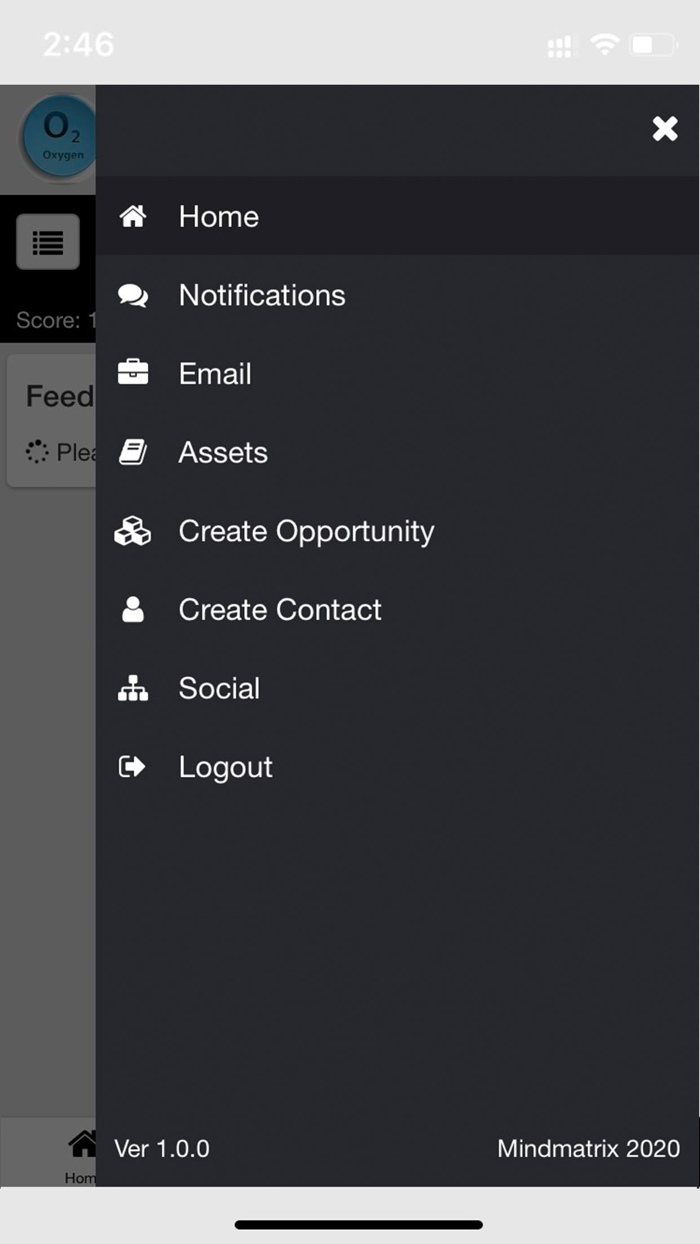This screenshot has height=1244, width=700.
Task: Open the Social menu entry
Action: (x=219, y=688)
